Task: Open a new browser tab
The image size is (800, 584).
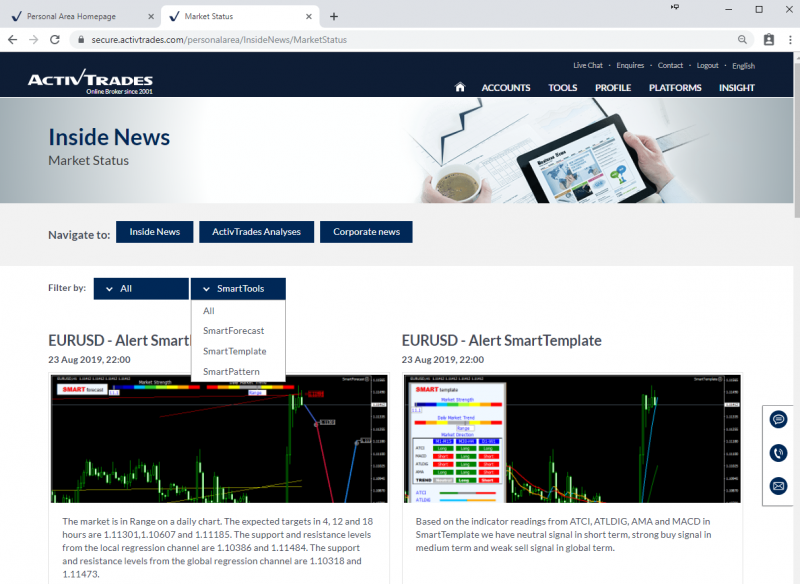Action: 334,16
